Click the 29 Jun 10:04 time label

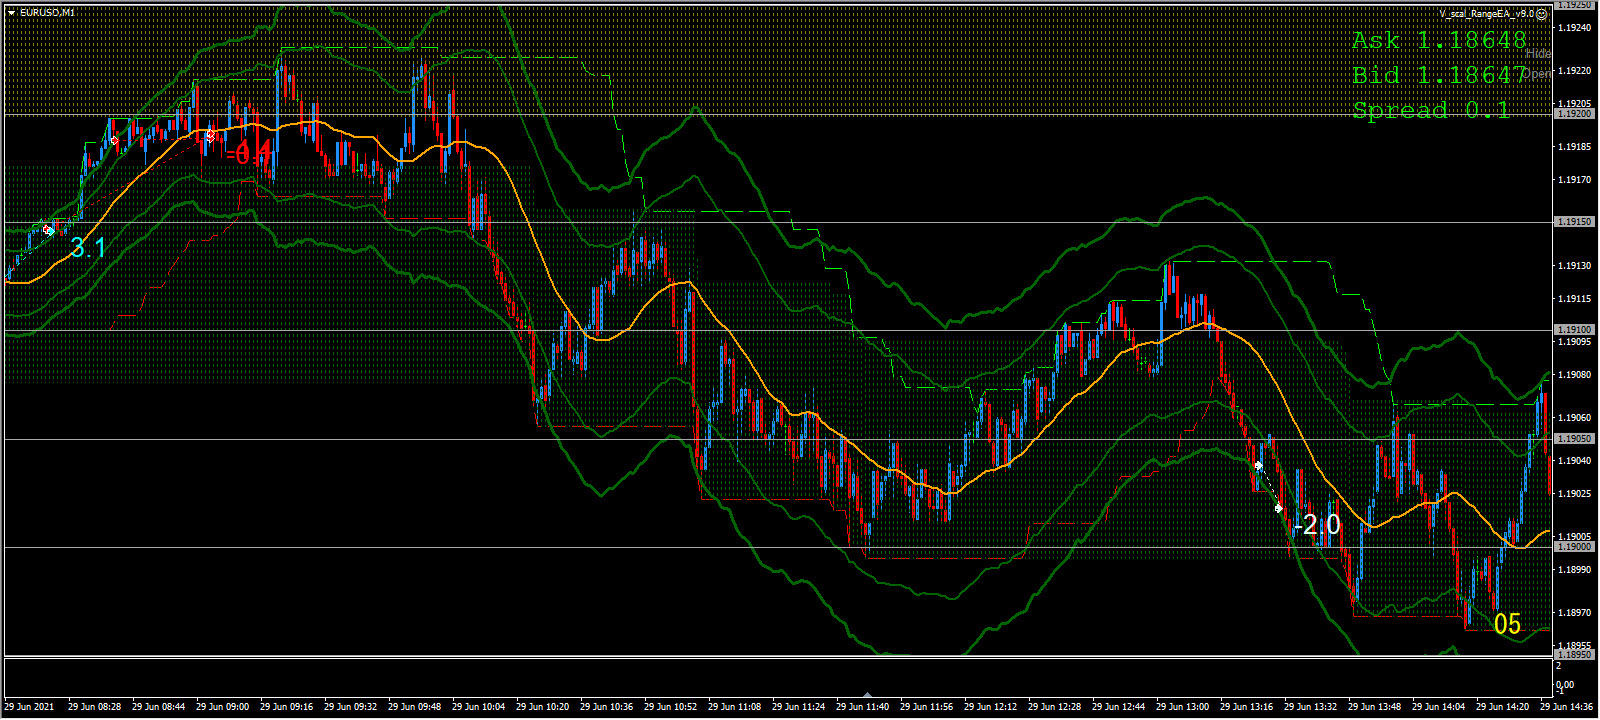click(478, 707)
